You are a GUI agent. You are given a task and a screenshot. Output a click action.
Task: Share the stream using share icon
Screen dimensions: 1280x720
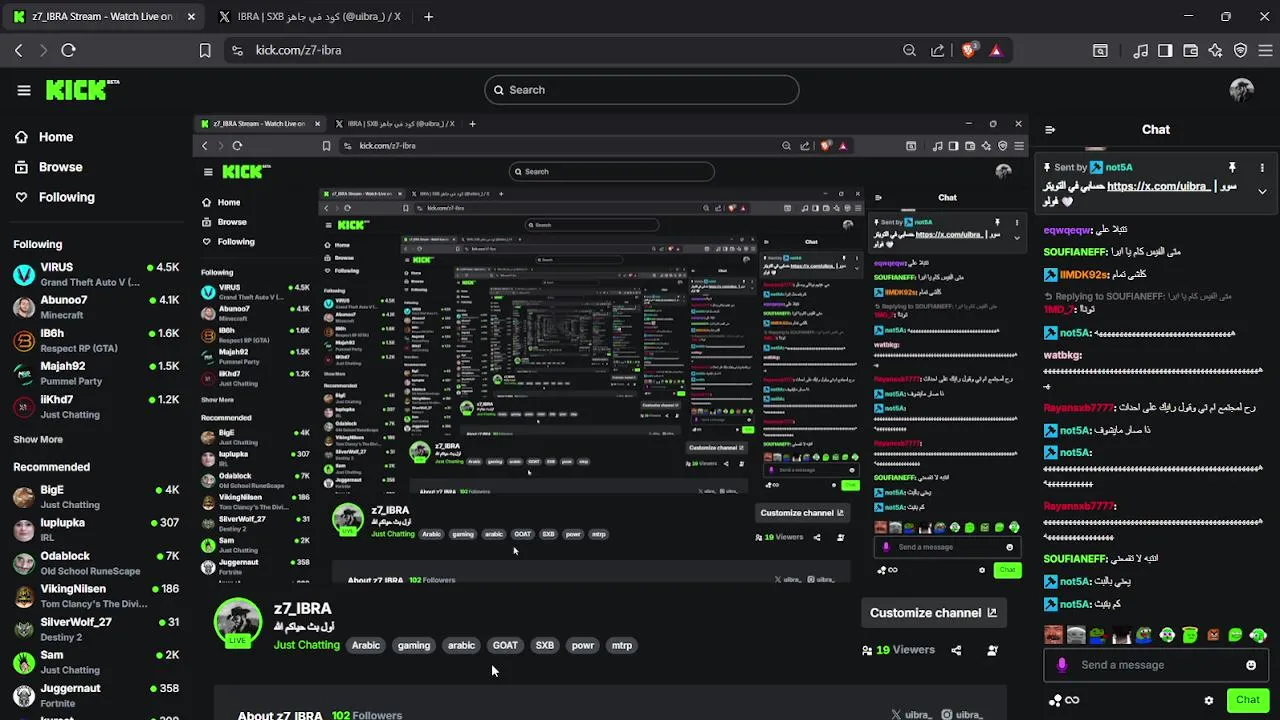956,650
